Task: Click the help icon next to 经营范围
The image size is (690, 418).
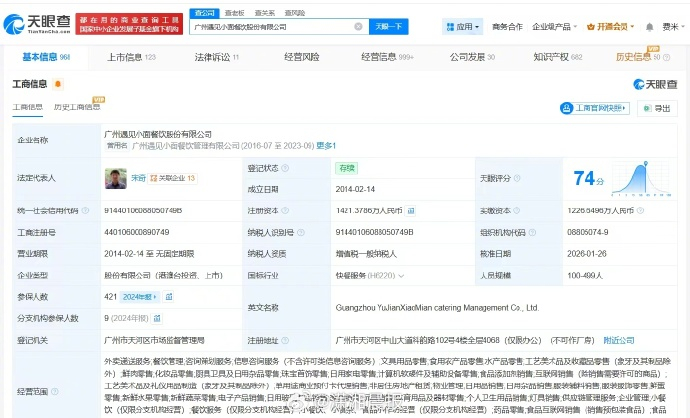Action: [x=55, y=391]
